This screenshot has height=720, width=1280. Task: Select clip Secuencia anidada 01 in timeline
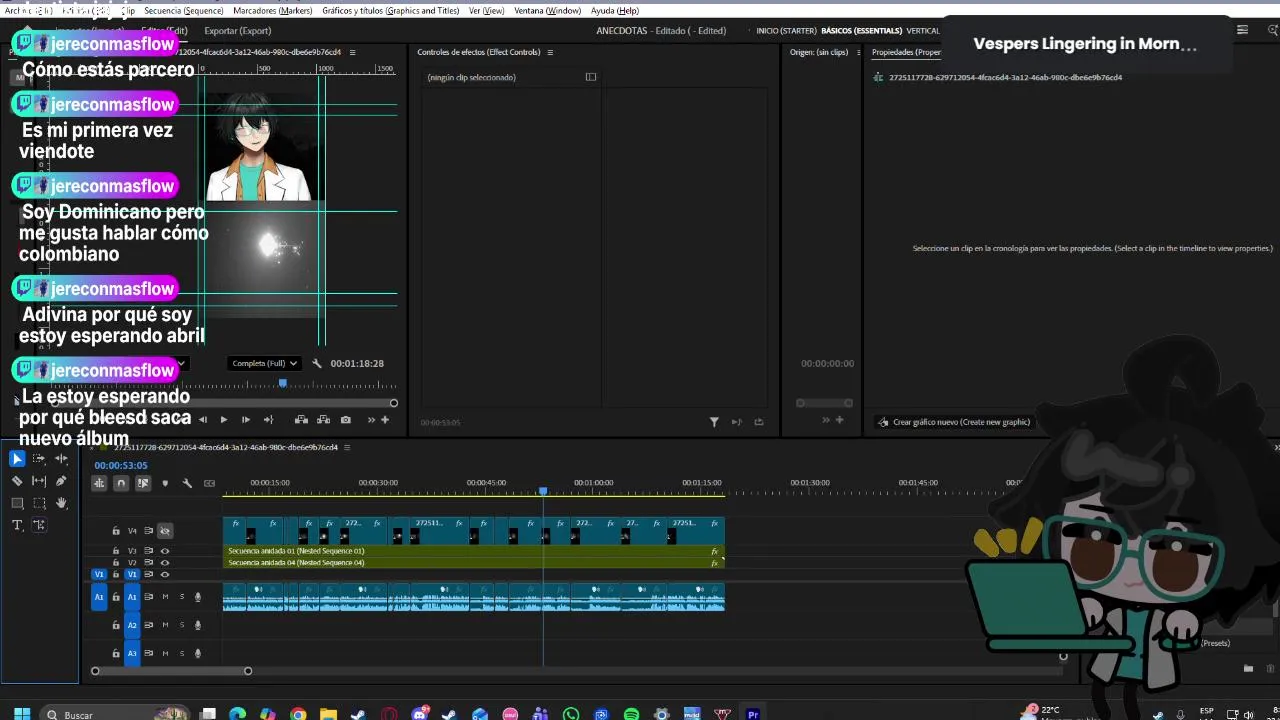point(473,551)
